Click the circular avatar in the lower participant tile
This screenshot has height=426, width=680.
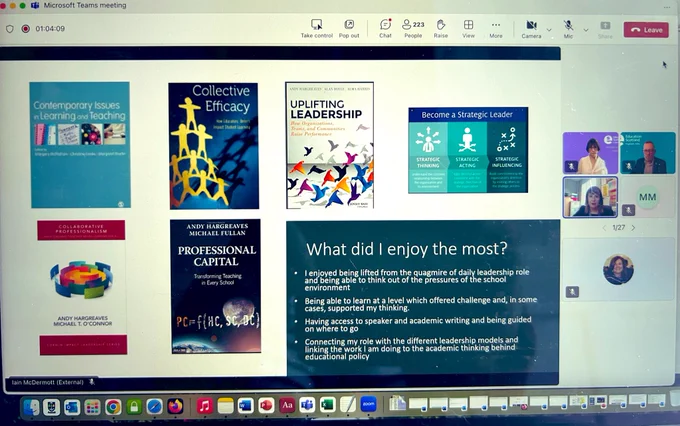[x=618, y=269]
